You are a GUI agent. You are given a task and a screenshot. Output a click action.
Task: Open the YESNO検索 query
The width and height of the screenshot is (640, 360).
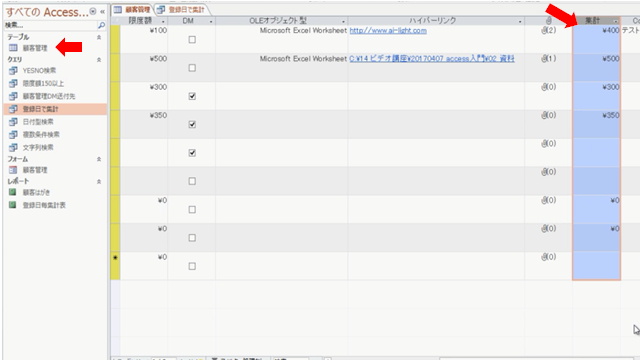coord(39,71)
